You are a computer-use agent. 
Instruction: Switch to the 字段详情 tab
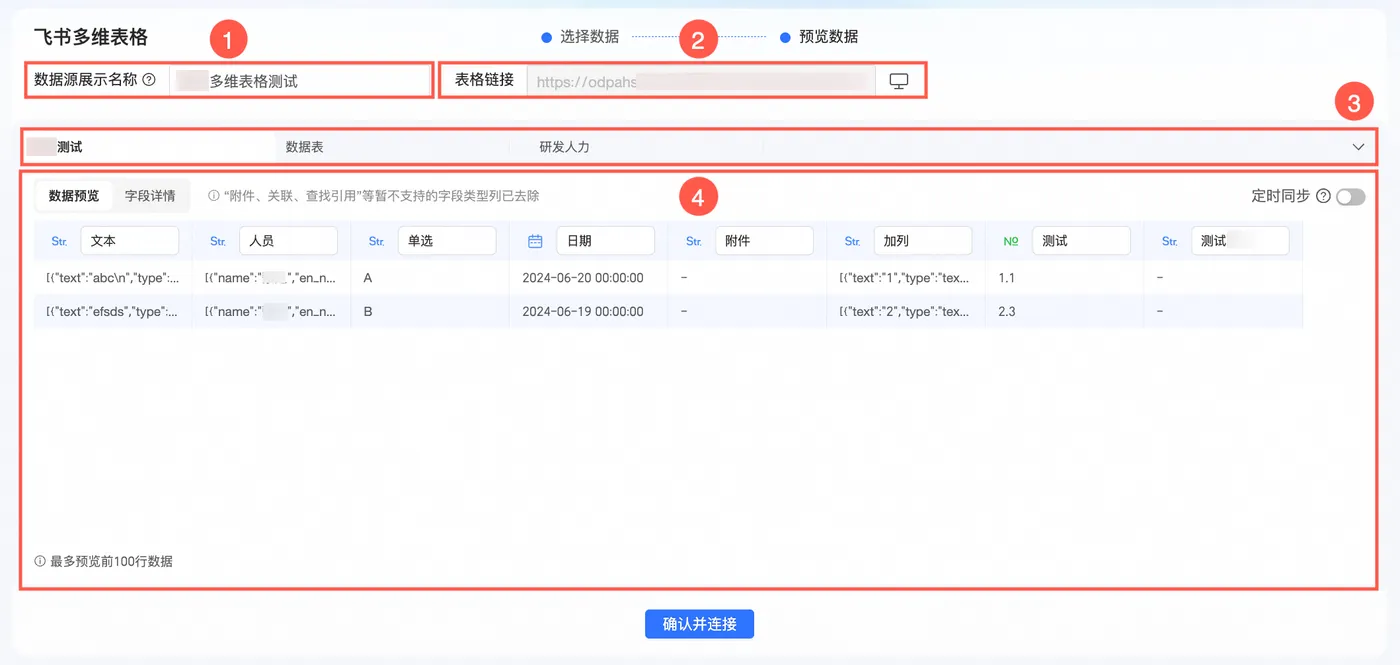tap(150, 196)
